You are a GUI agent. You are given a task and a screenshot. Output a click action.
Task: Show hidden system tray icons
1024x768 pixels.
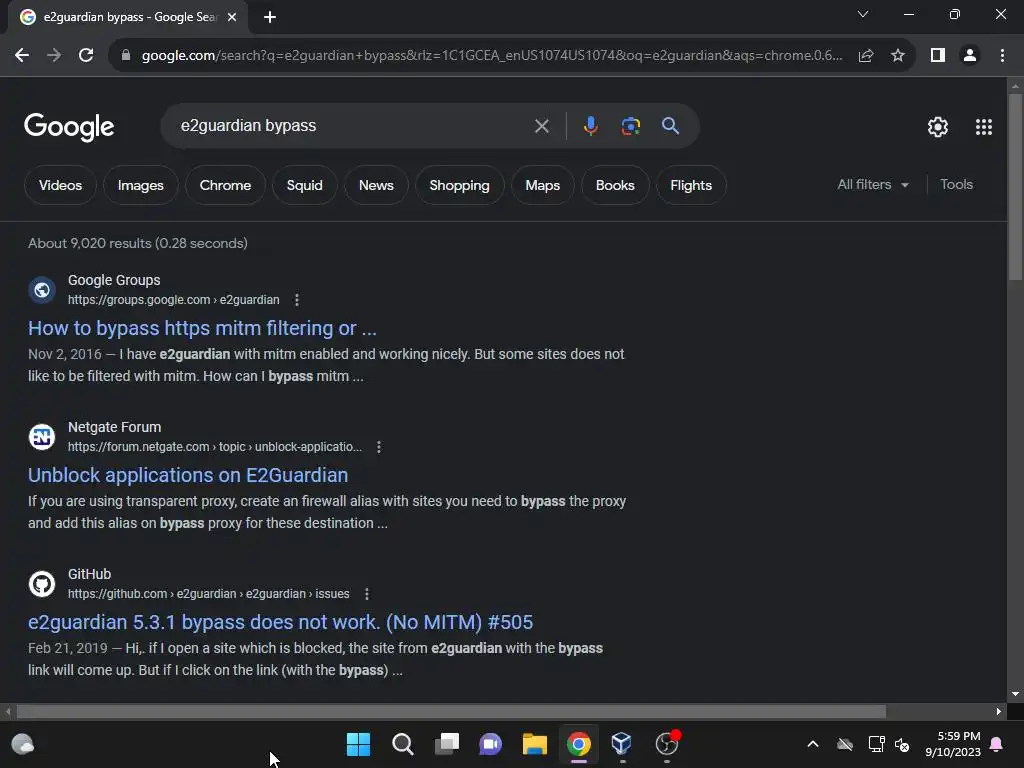tap(813, 744)
